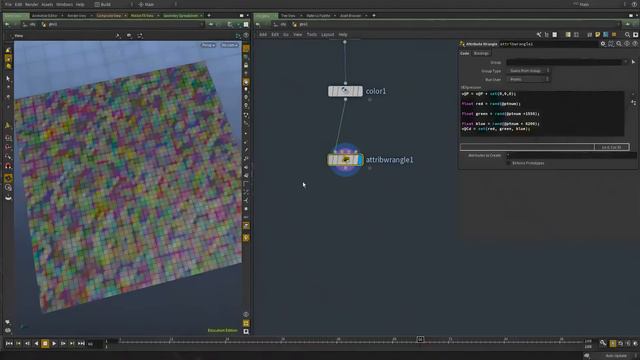The width and height of the screenshot is (640, 360).
Task: Toggle real-time playback icon in timeline
Action: click(x=613, y=344)
